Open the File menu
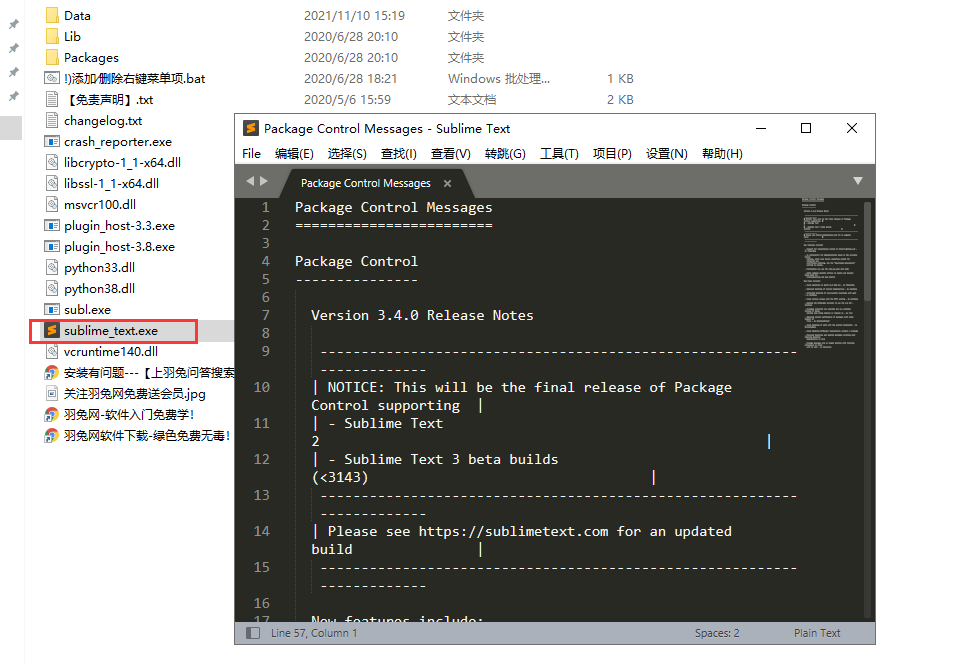Viewport: 962px width, 665px height. (252, 153)
